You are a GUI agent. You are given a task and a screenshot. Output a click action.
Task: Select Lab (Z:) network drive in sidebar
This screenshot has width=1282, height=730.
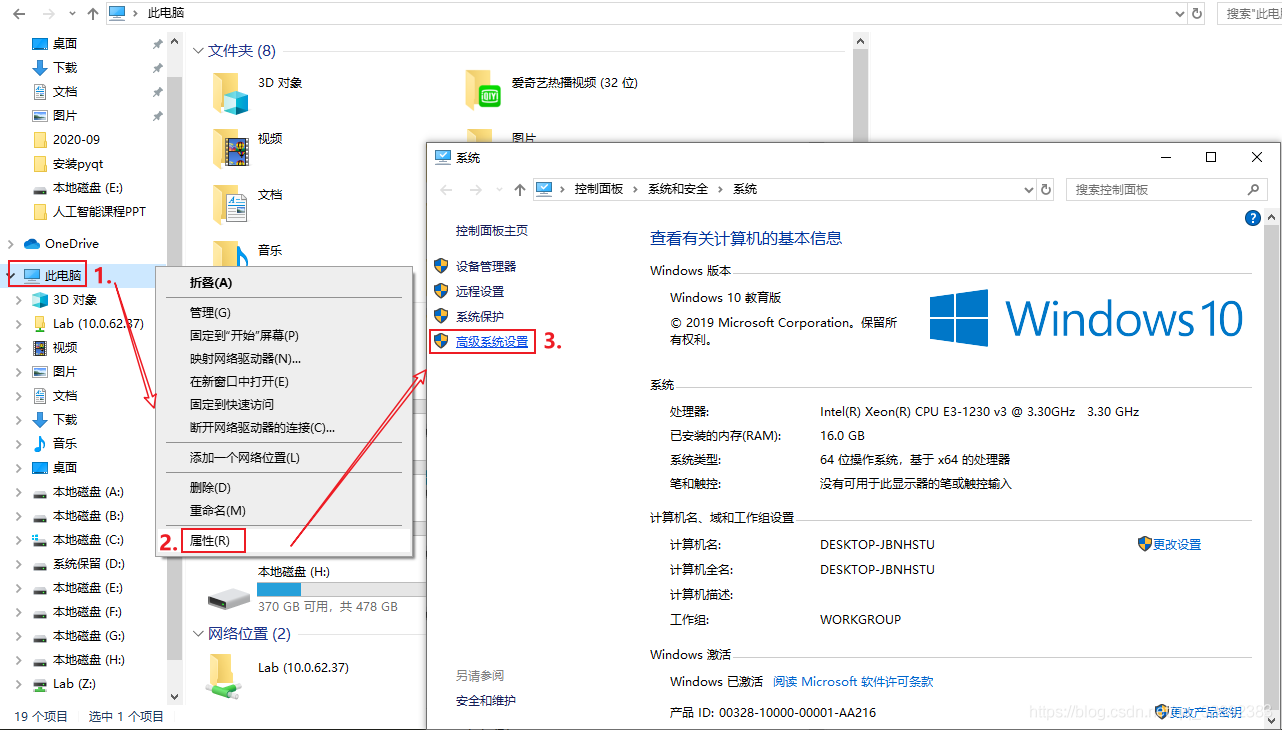coord(76,684)
